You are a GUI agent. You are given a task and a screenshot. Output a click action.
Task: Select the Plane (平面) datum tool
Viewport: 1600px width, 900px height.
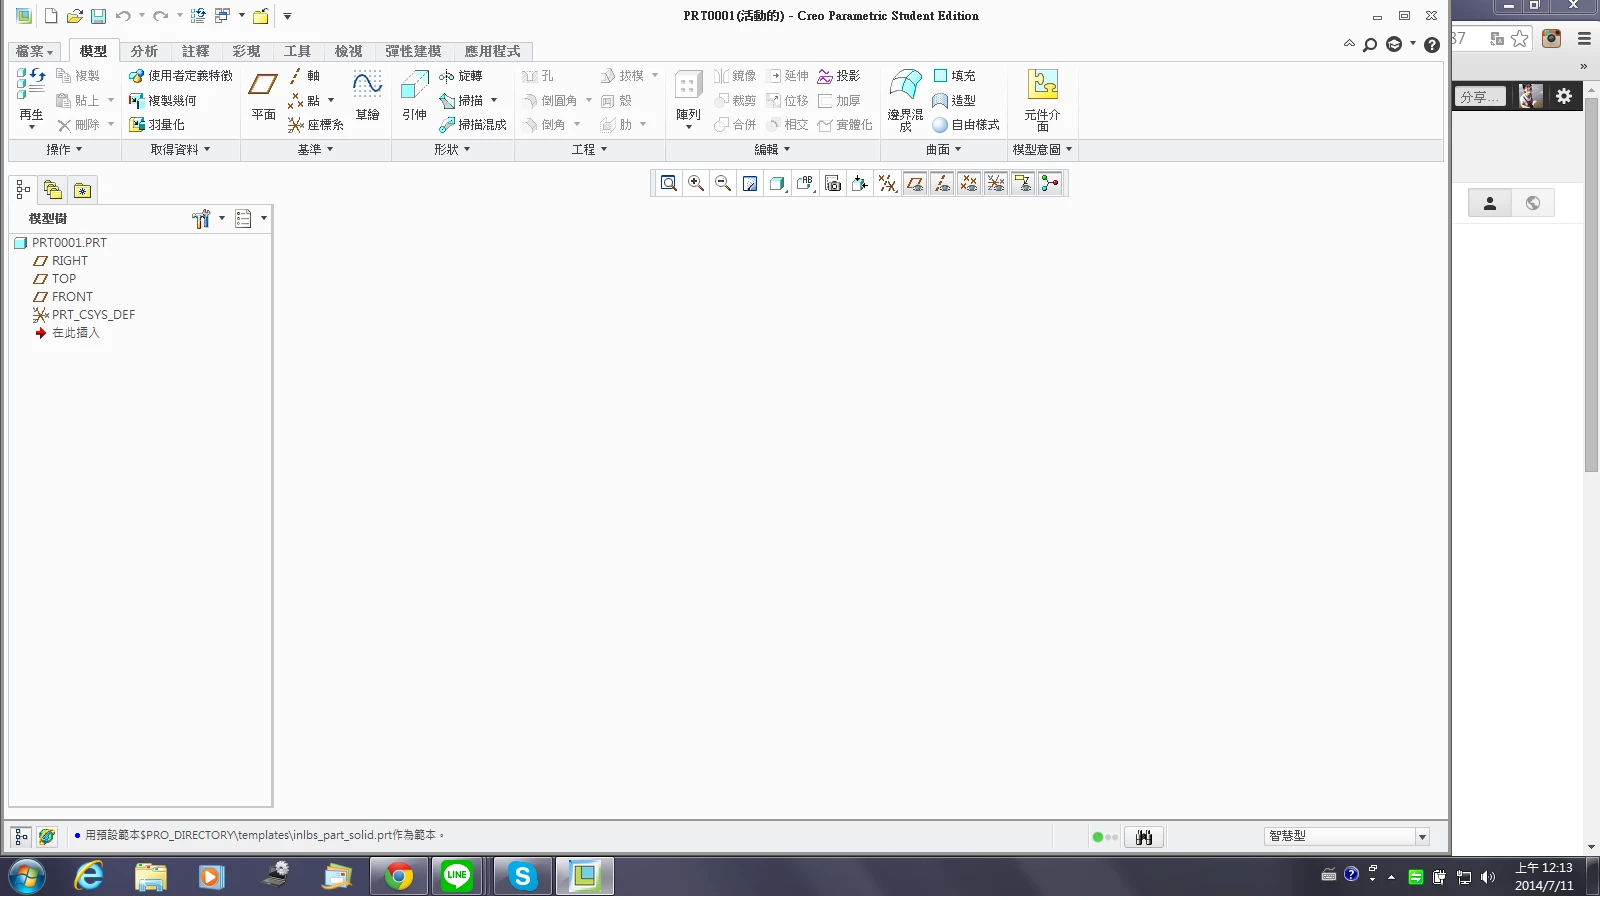click(263, 95)
